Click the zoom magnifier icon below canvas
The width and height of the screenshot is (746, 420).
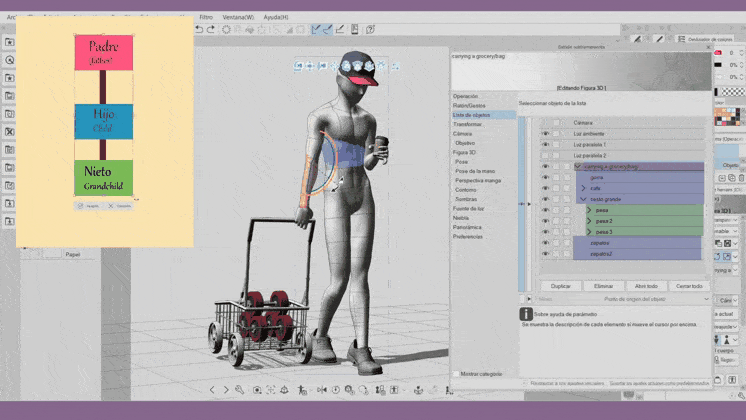click(x=240, y=389)
